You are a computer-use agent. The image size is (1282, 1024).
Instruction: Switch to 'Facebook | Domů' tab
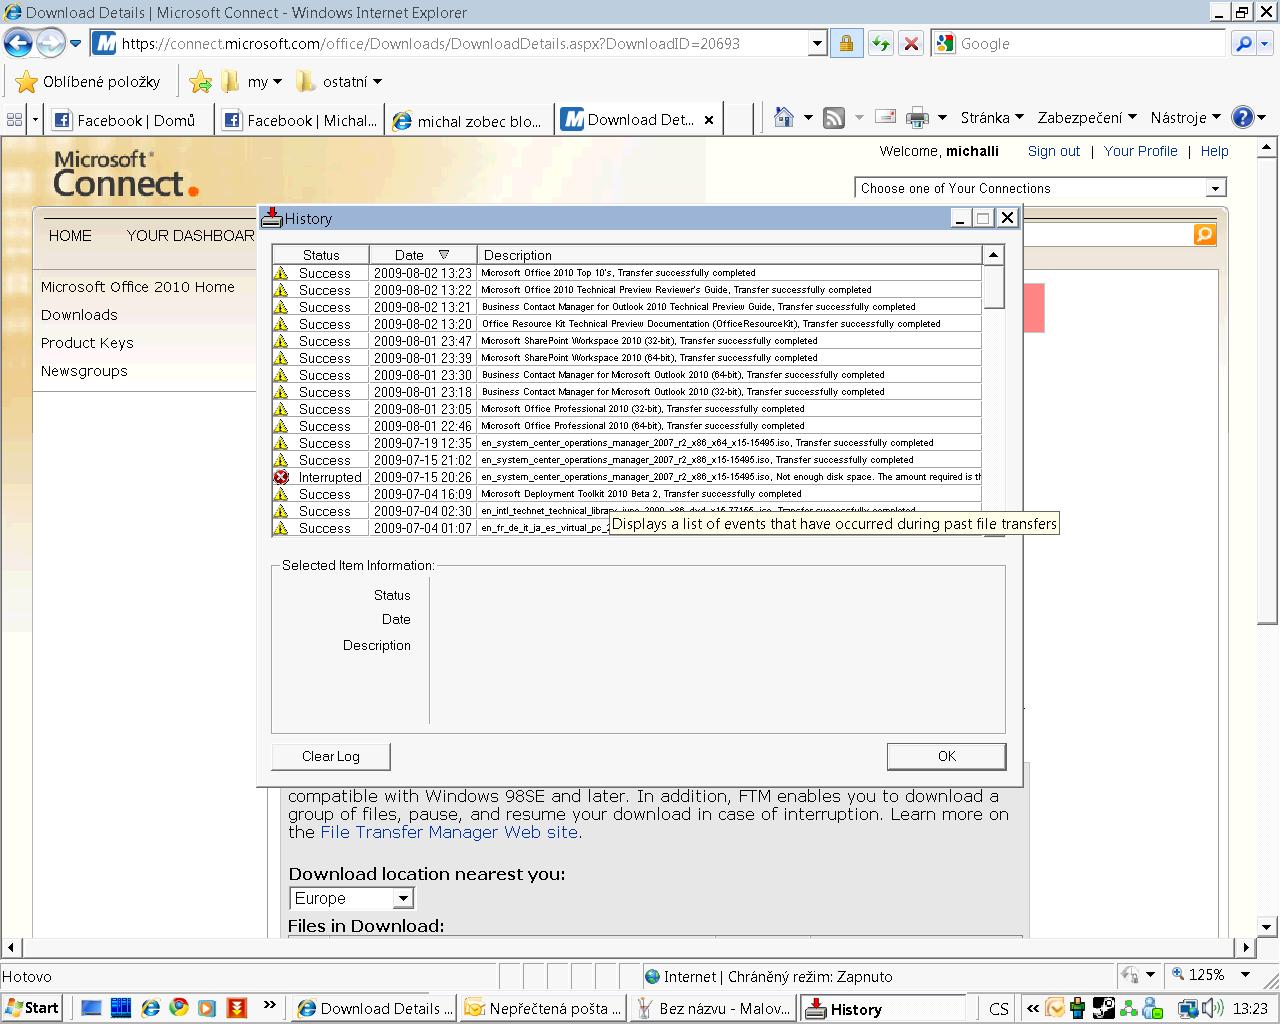point(127,120)
